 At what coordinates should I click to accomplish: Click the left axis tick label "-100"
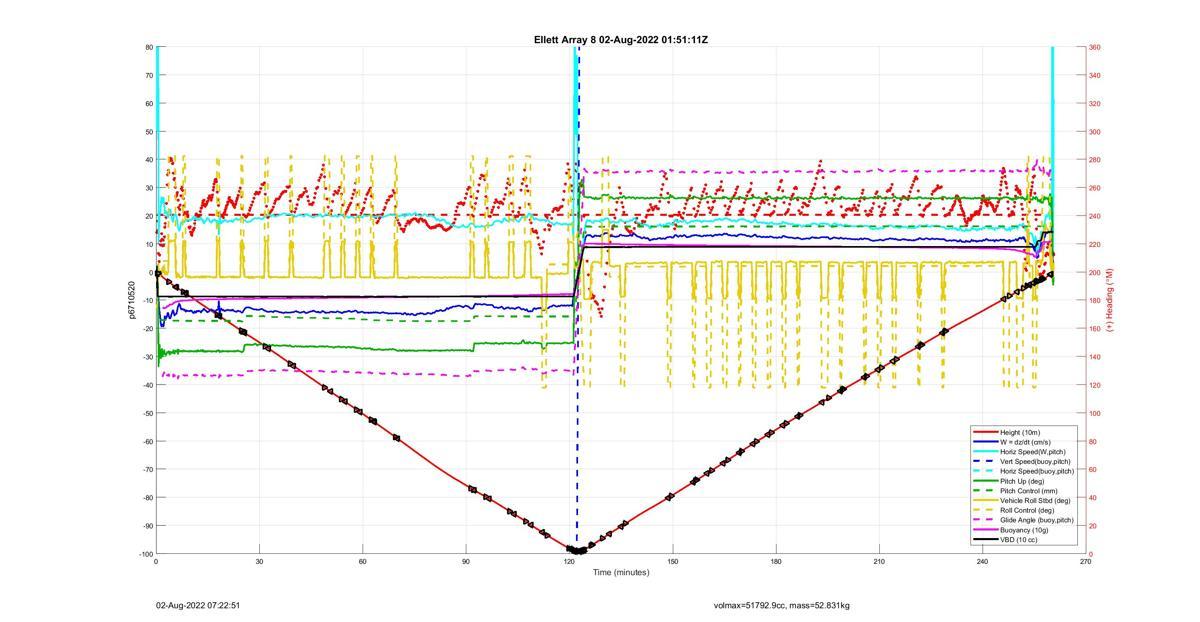coord(146,554)
